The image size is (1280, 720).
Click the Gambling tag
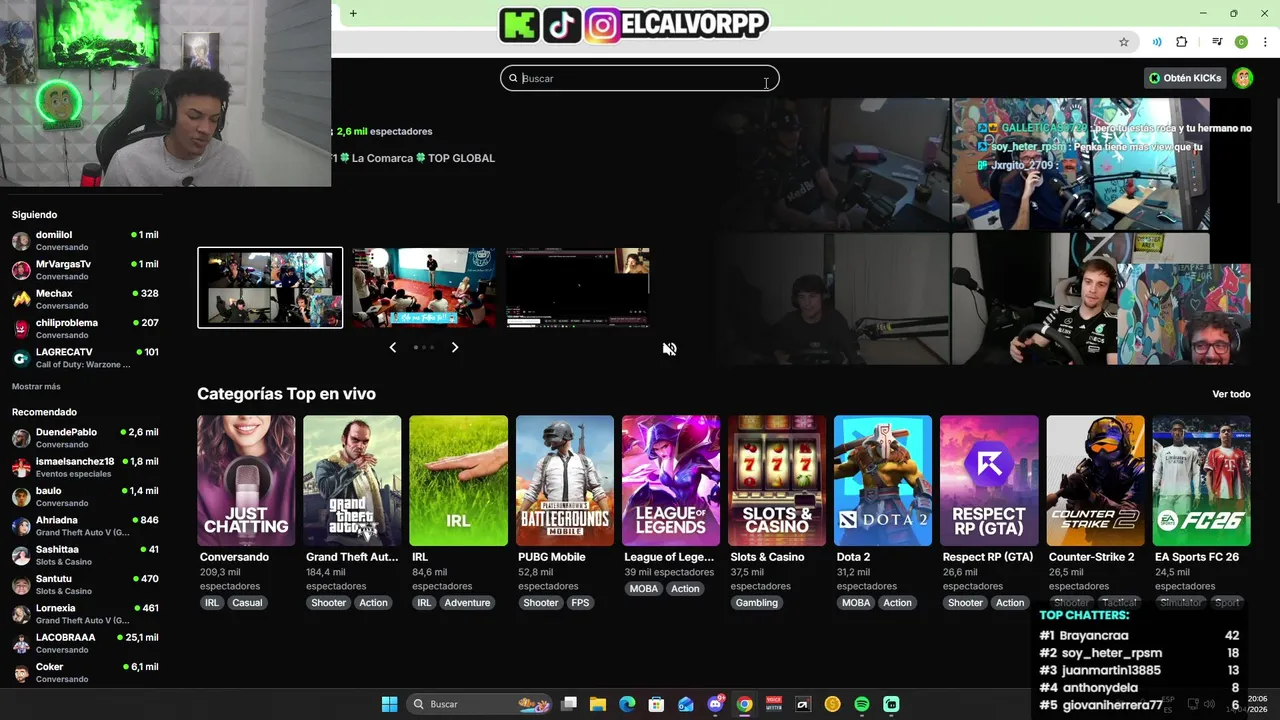(x=757, y=603)
